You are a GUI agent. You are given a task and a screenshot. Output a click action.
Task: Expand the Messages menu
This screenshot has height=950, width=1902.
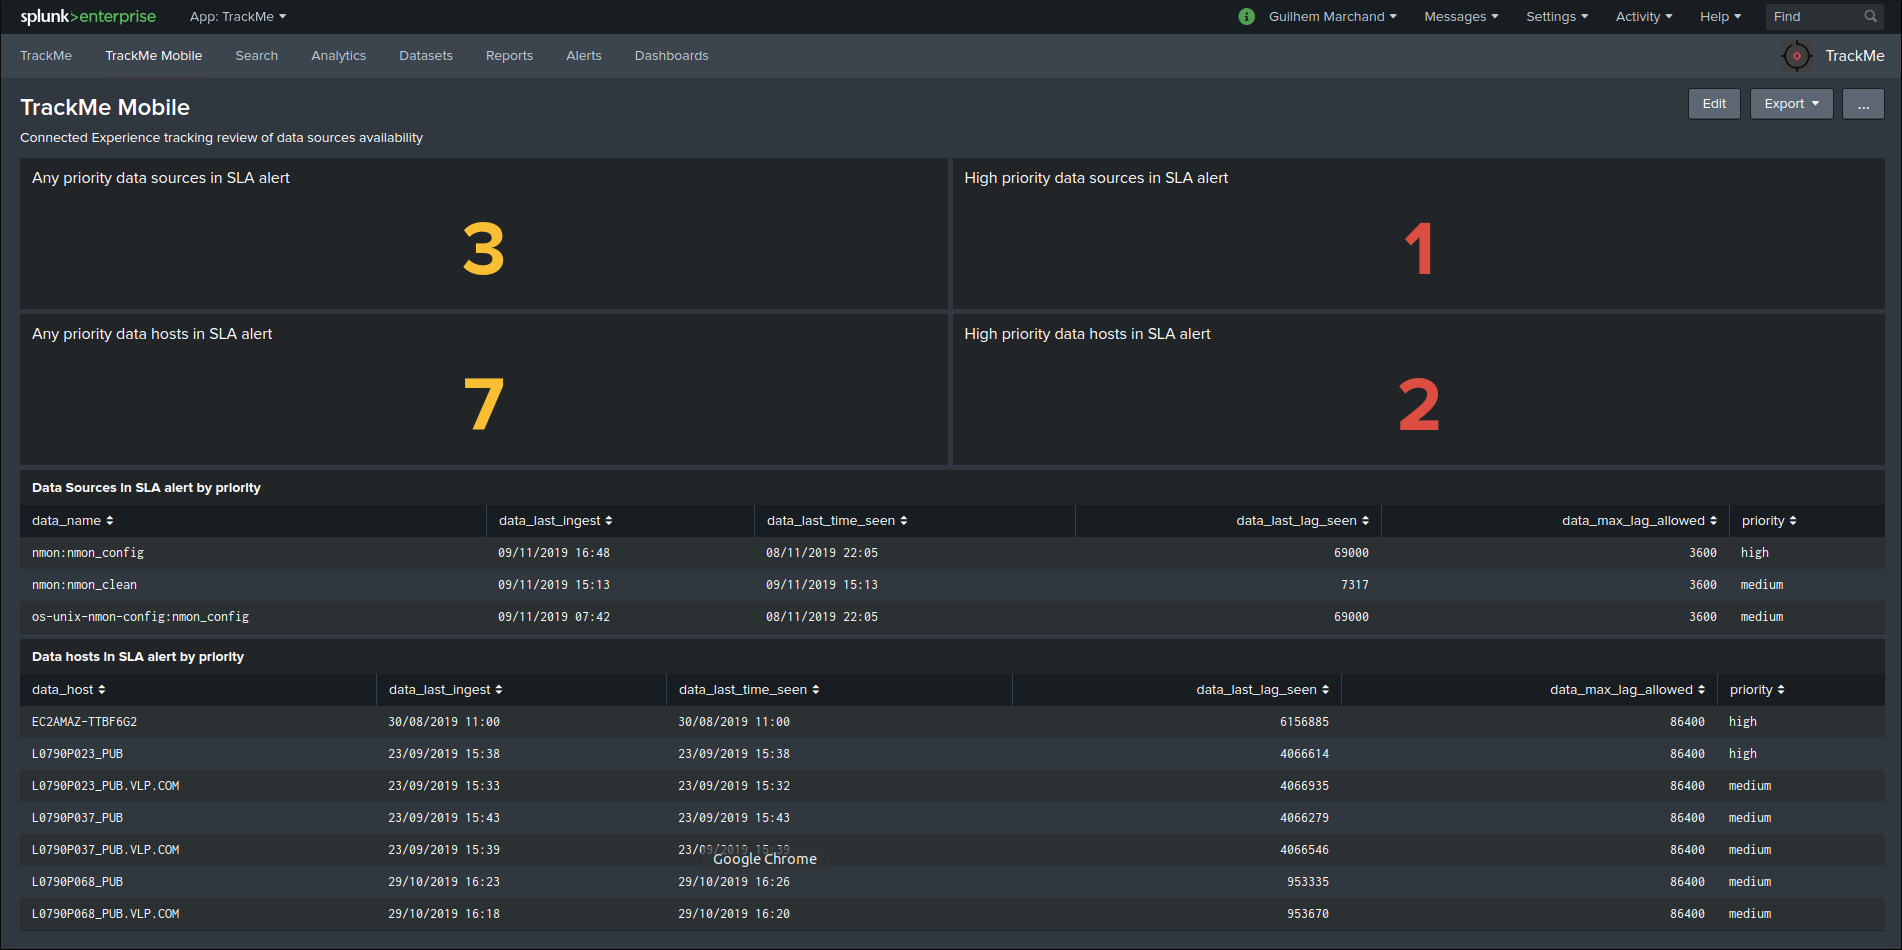[1461, 17]
